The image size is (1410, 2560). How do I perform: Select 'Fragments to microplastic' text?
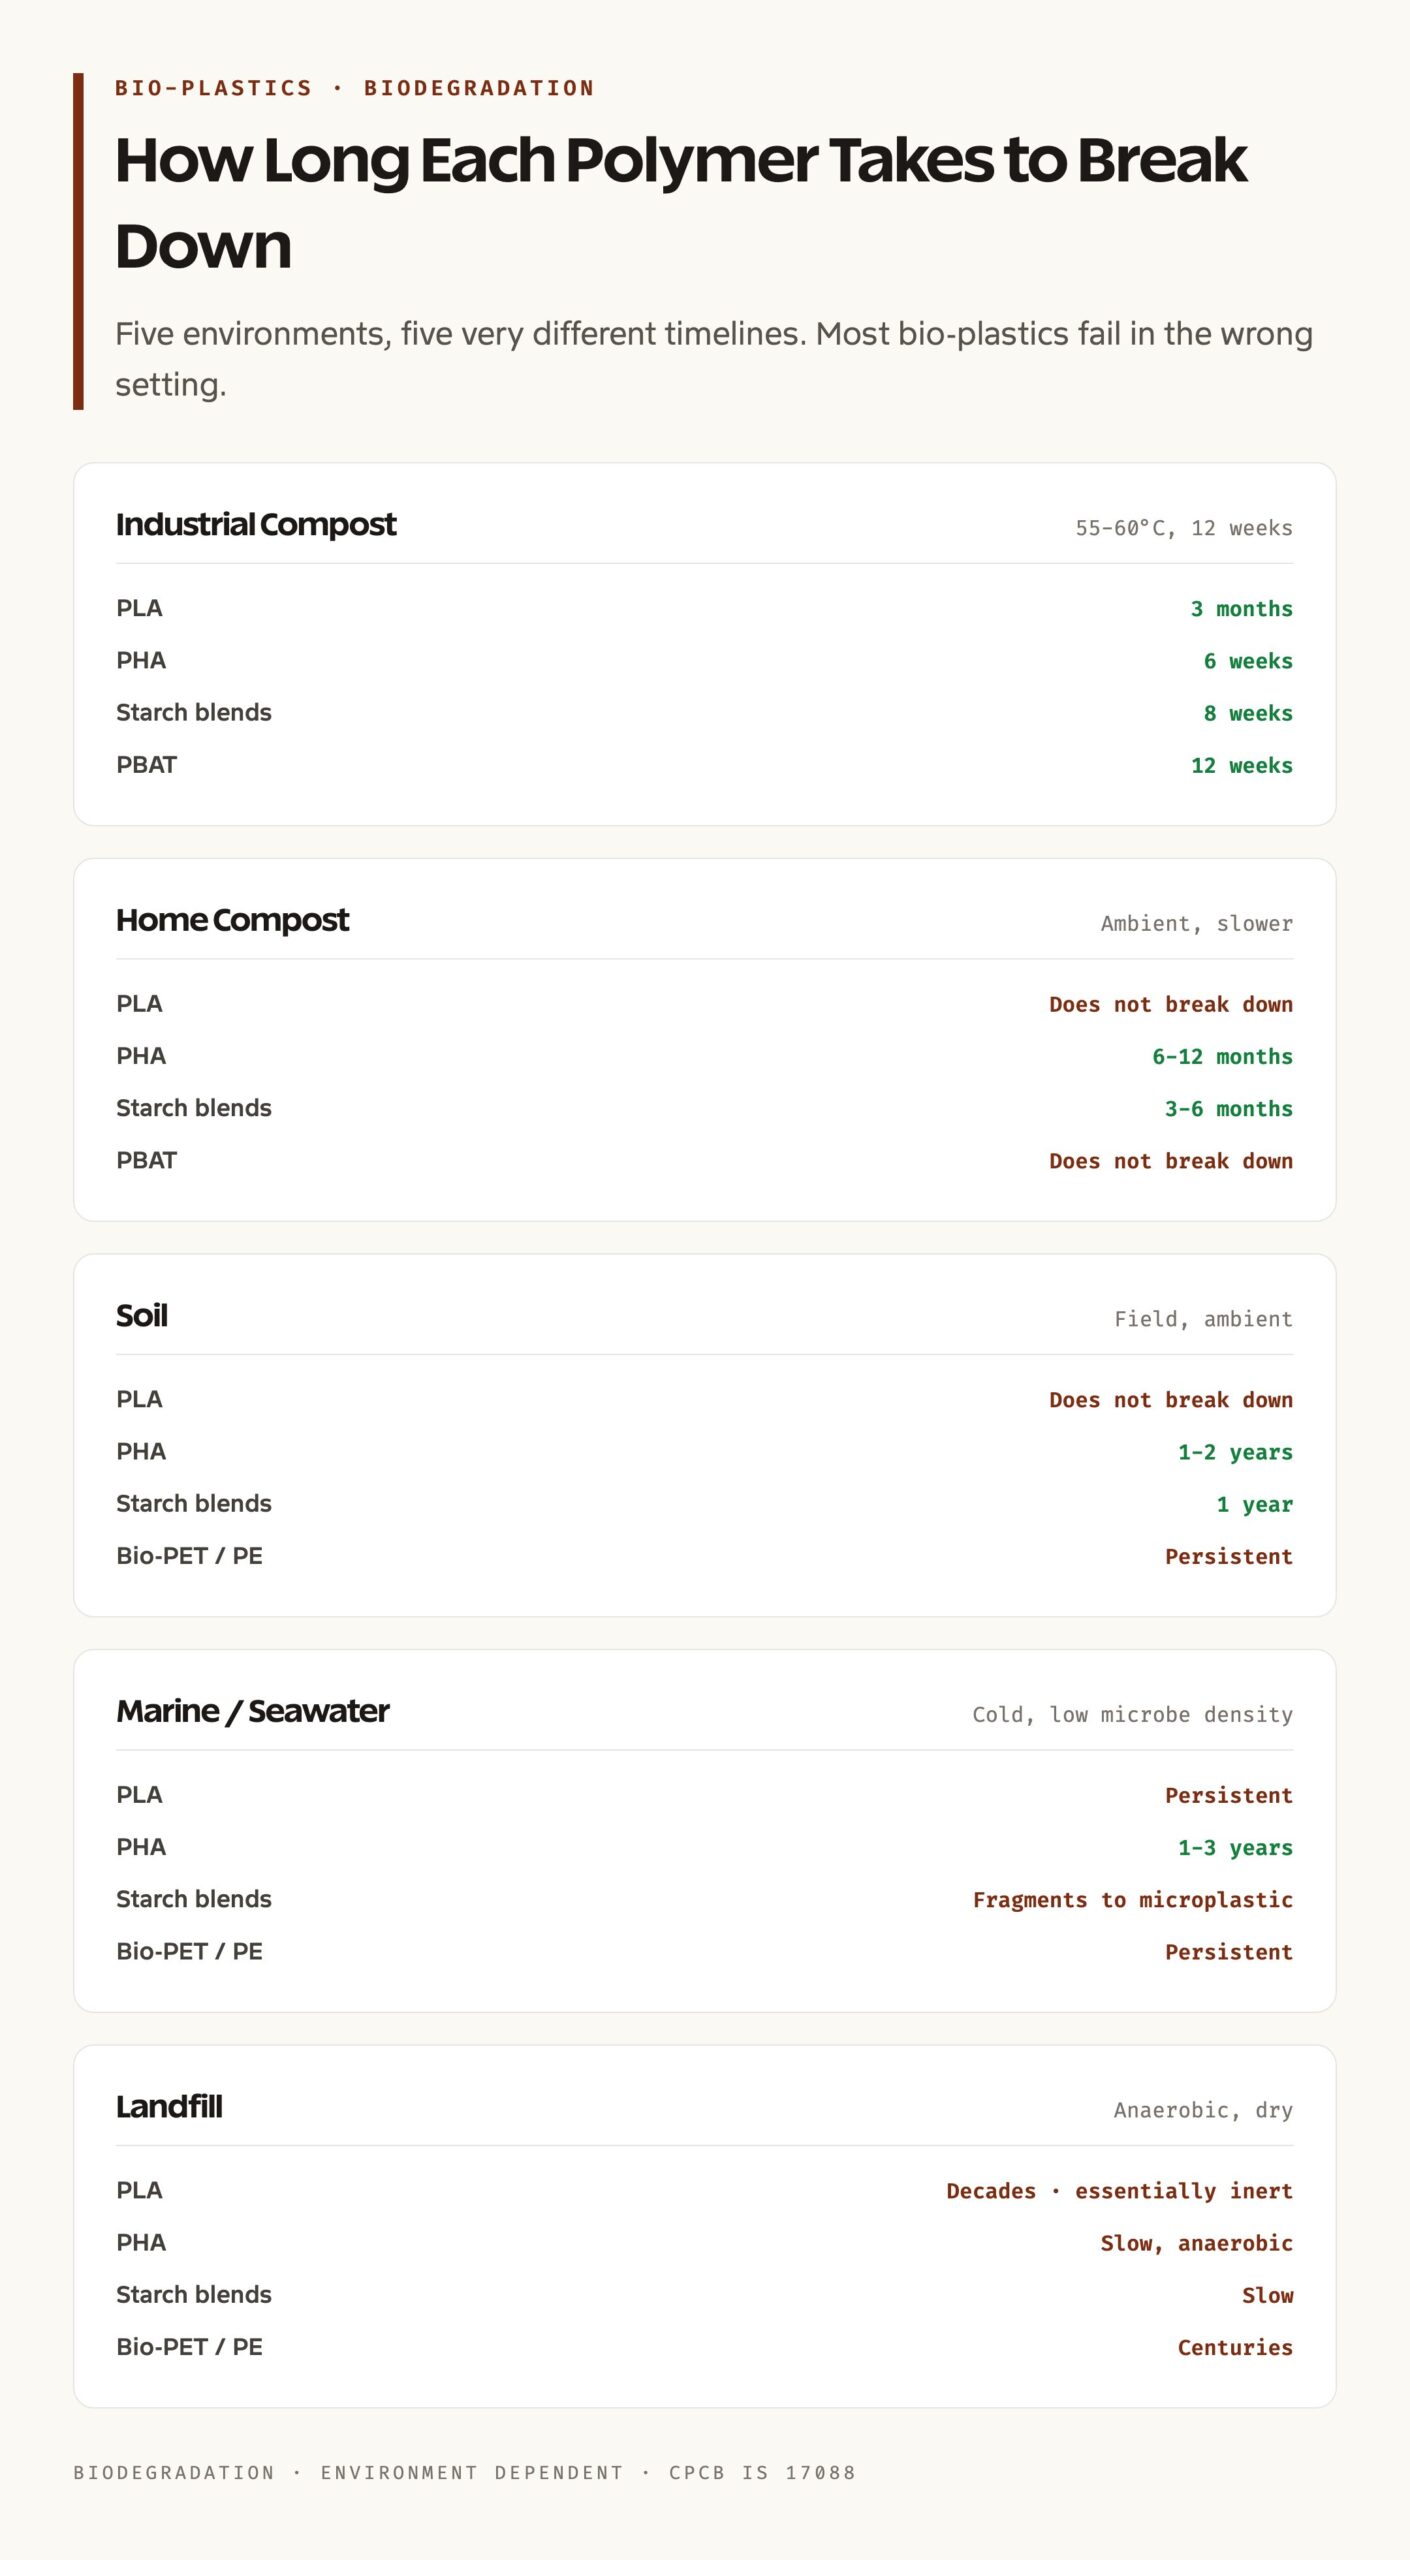click(x=1133, y=1900)
